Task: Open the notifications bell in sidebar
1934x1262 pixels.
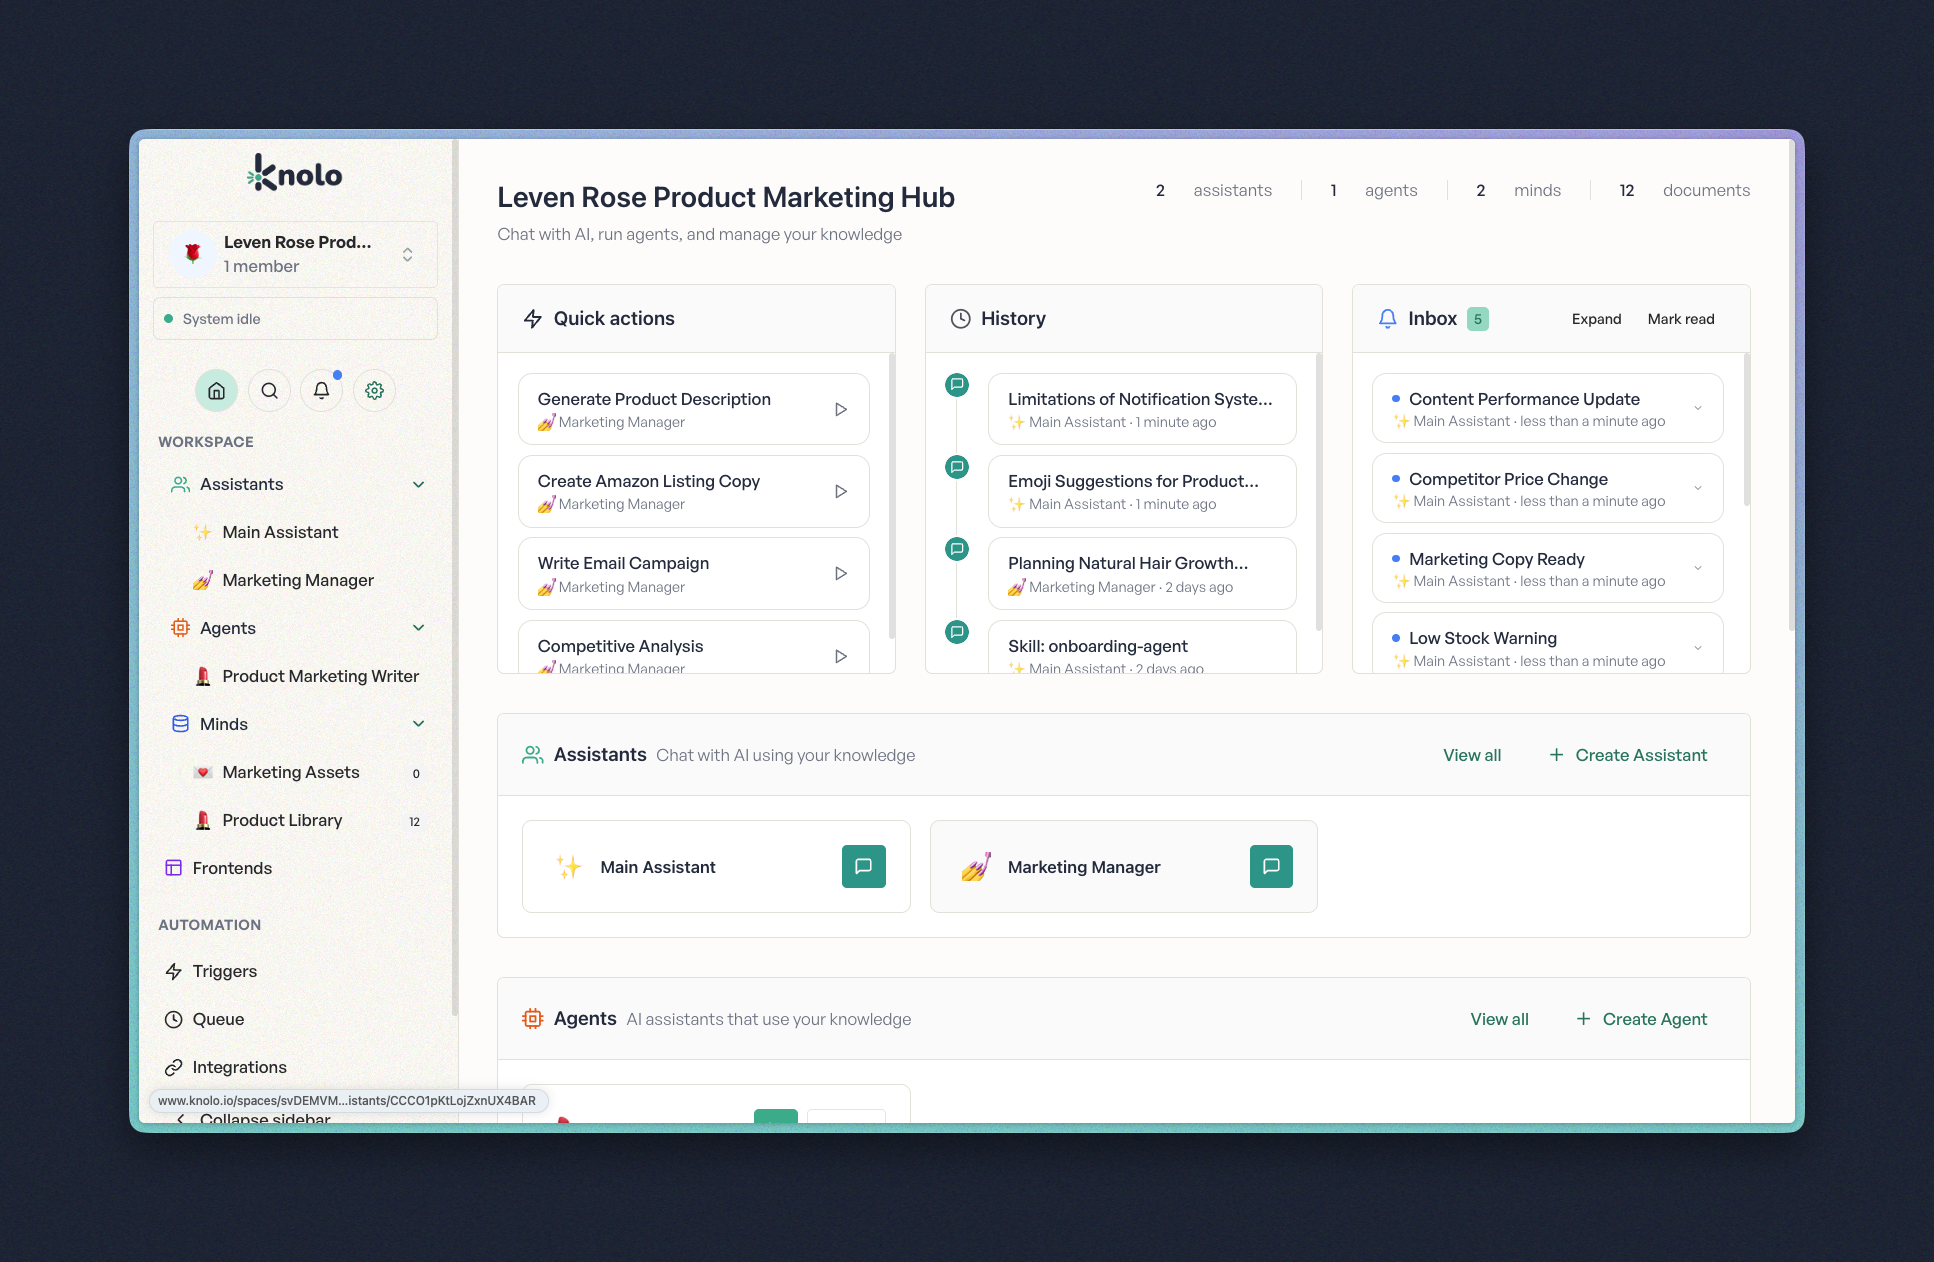Action: (x=321, y=391)
